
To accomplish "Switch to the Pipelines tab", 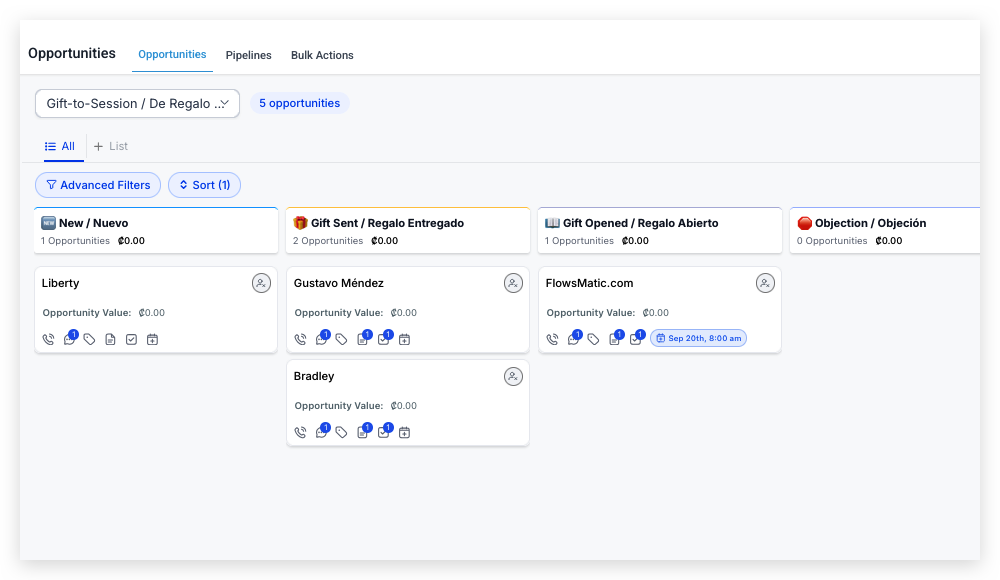I will tap(248, 55).
